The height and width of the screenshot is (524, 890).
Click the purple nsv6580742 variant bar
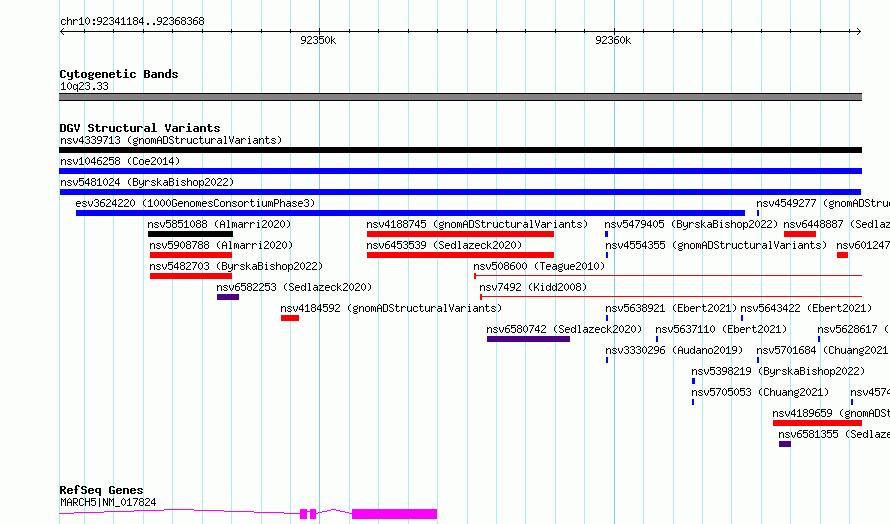point(528,339)
